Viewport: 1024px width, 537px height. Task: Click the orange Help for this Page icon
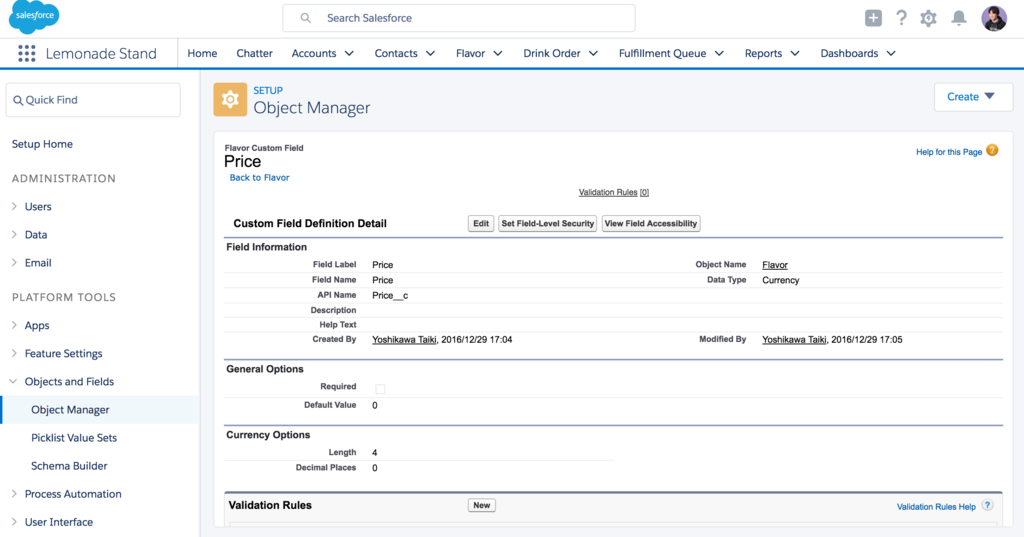click(x=992, y=150)
